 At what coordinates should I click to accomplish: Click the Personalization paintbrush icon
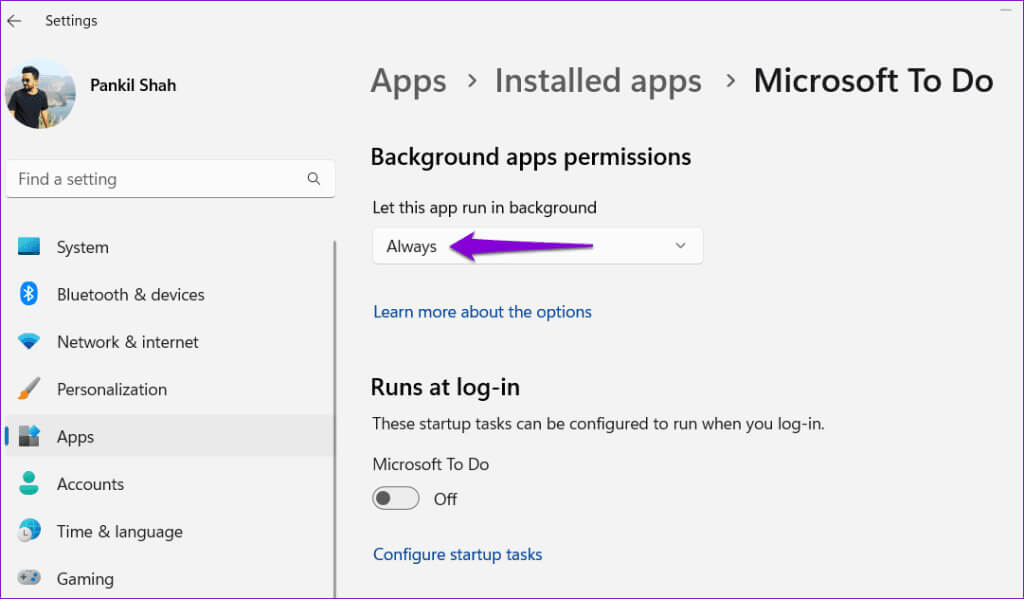pyautogui.click(x=29, y=388)
